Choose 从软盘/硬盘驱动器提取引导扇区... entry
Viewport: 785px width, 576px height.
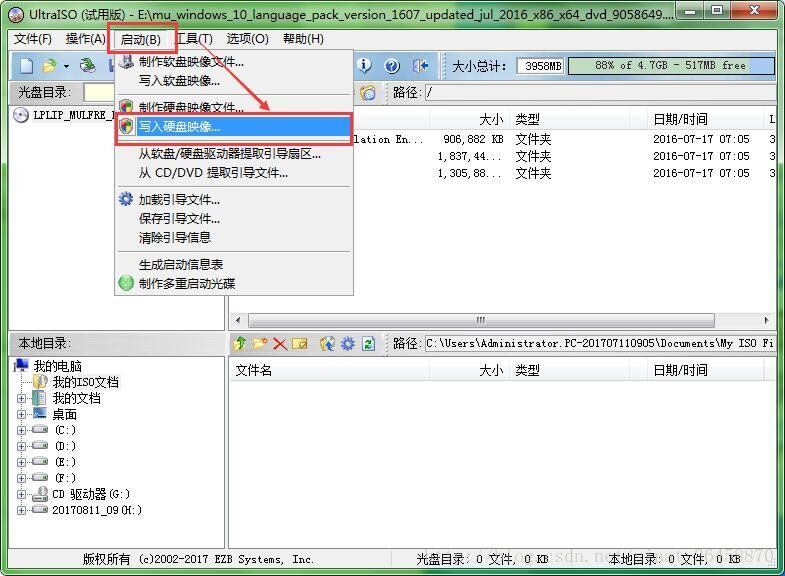tap(234, 154)
